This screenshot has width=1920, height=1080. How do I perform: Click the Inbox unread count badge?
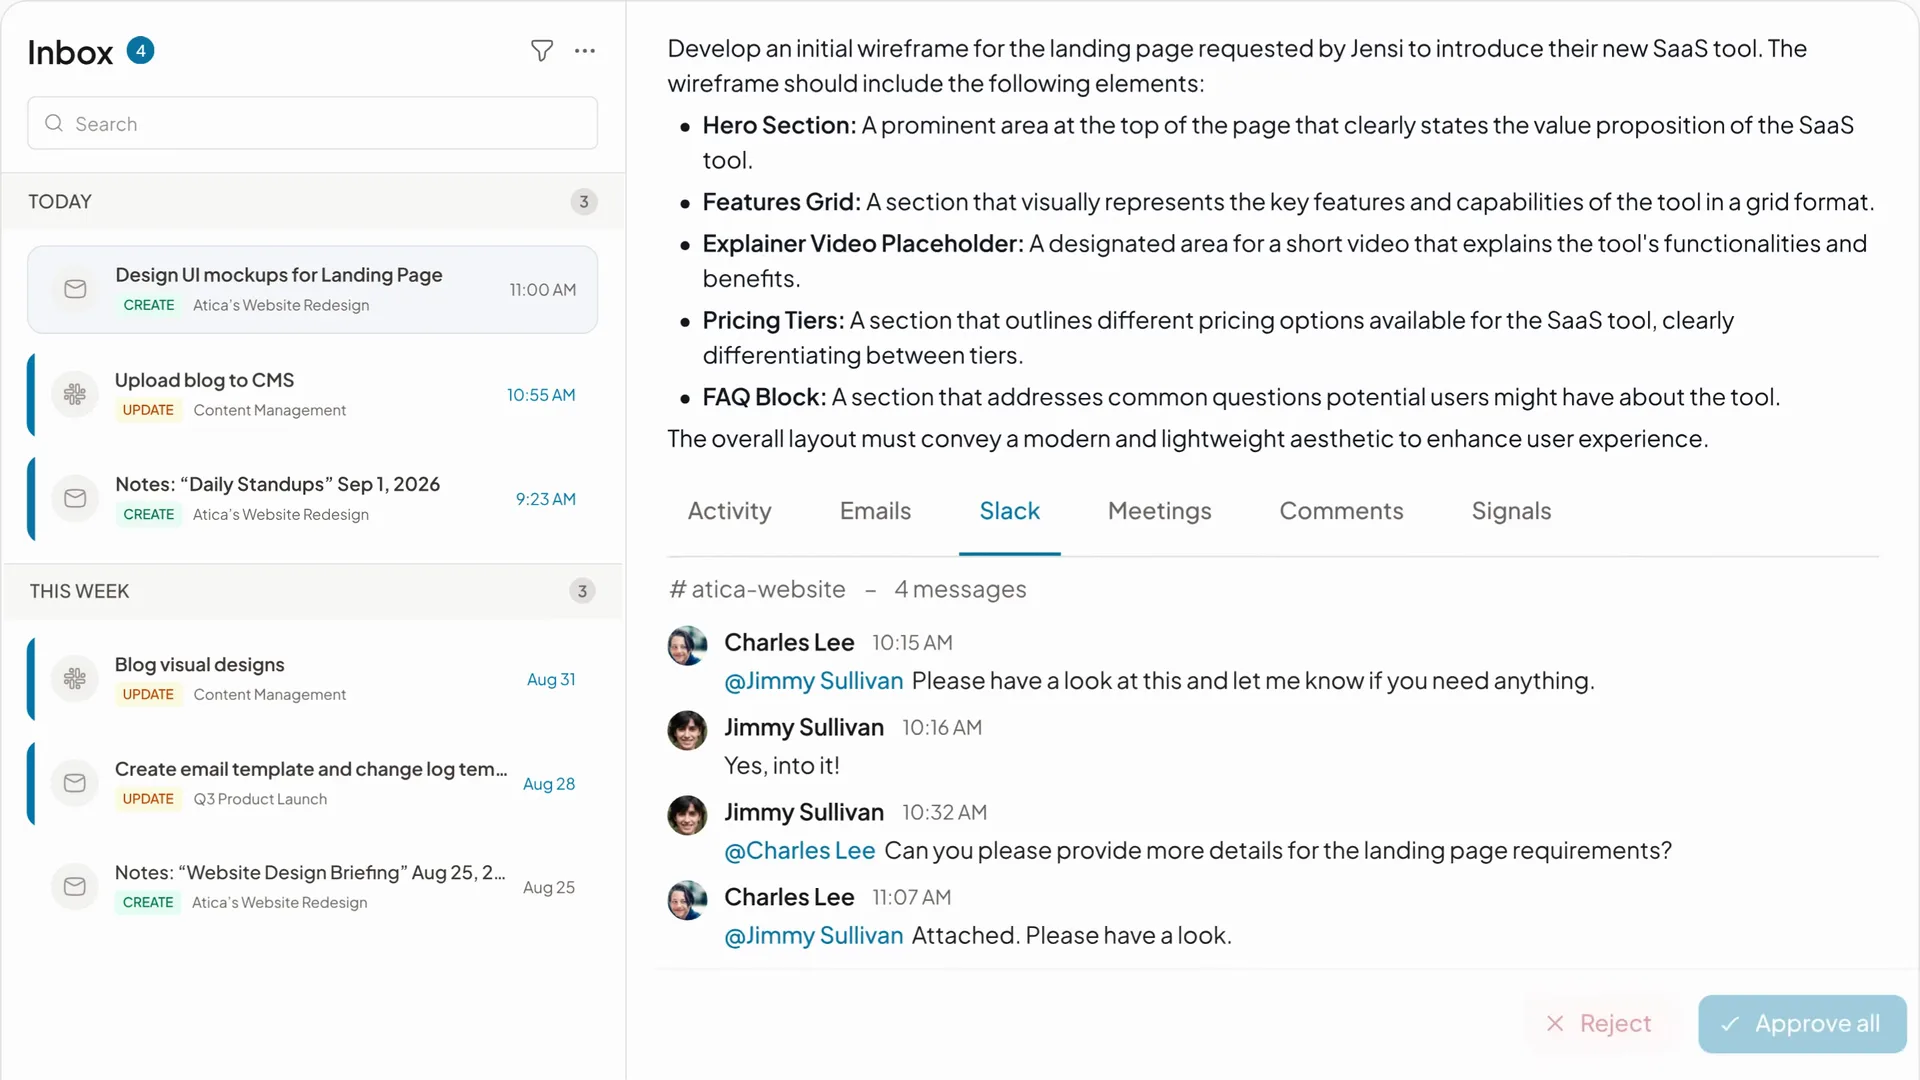point(140,51)
